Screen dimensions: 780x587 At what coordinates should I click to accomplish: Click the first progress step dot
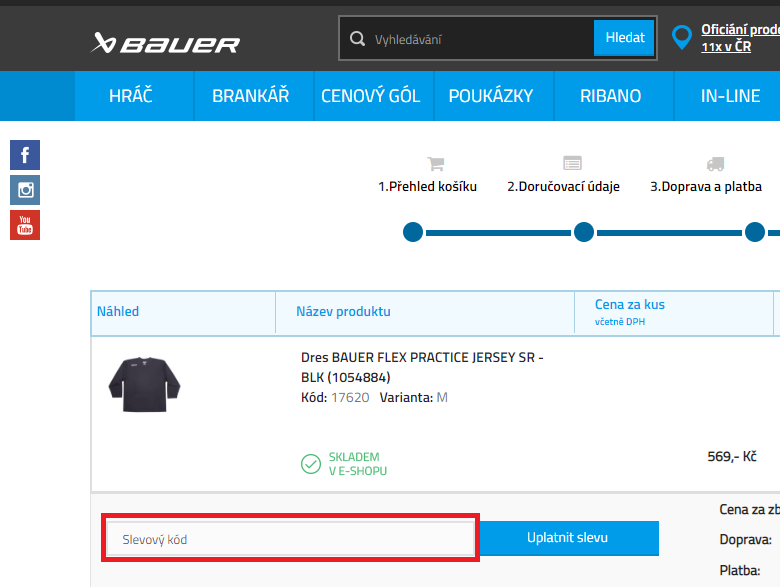click(413, 232)
